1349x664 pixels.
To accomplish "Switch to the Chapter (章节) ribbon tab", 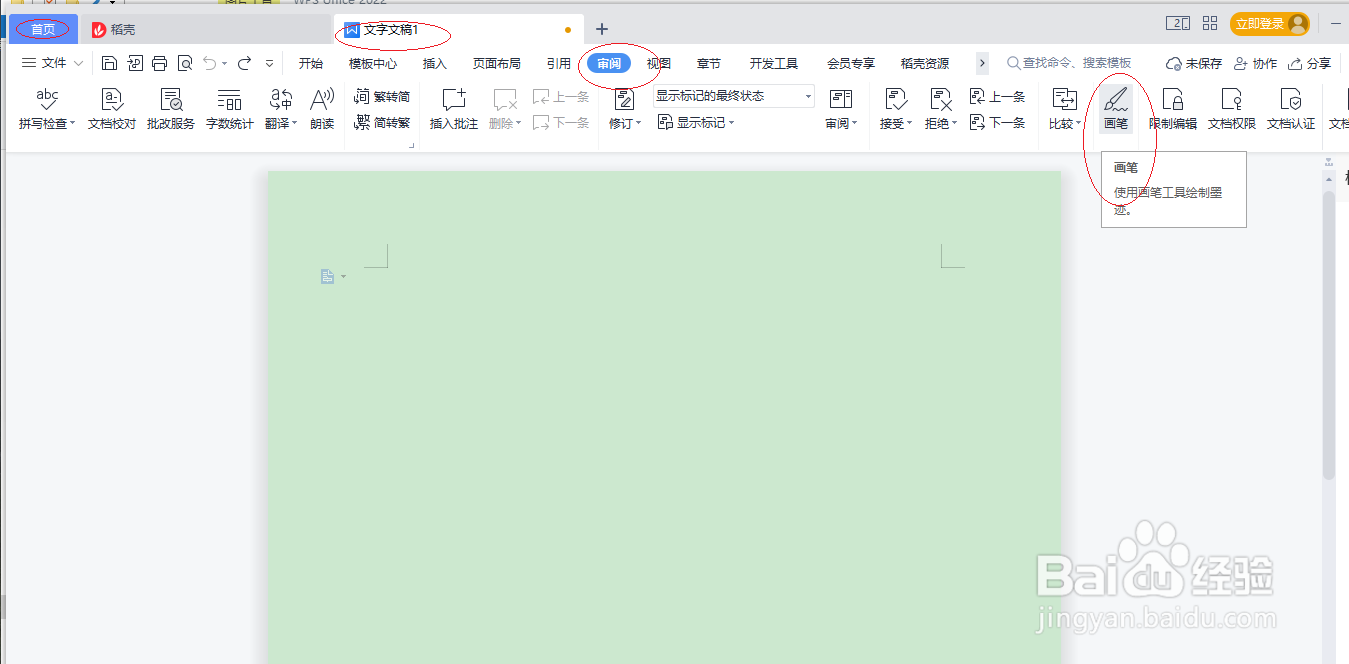I will (x=709, y=63).
